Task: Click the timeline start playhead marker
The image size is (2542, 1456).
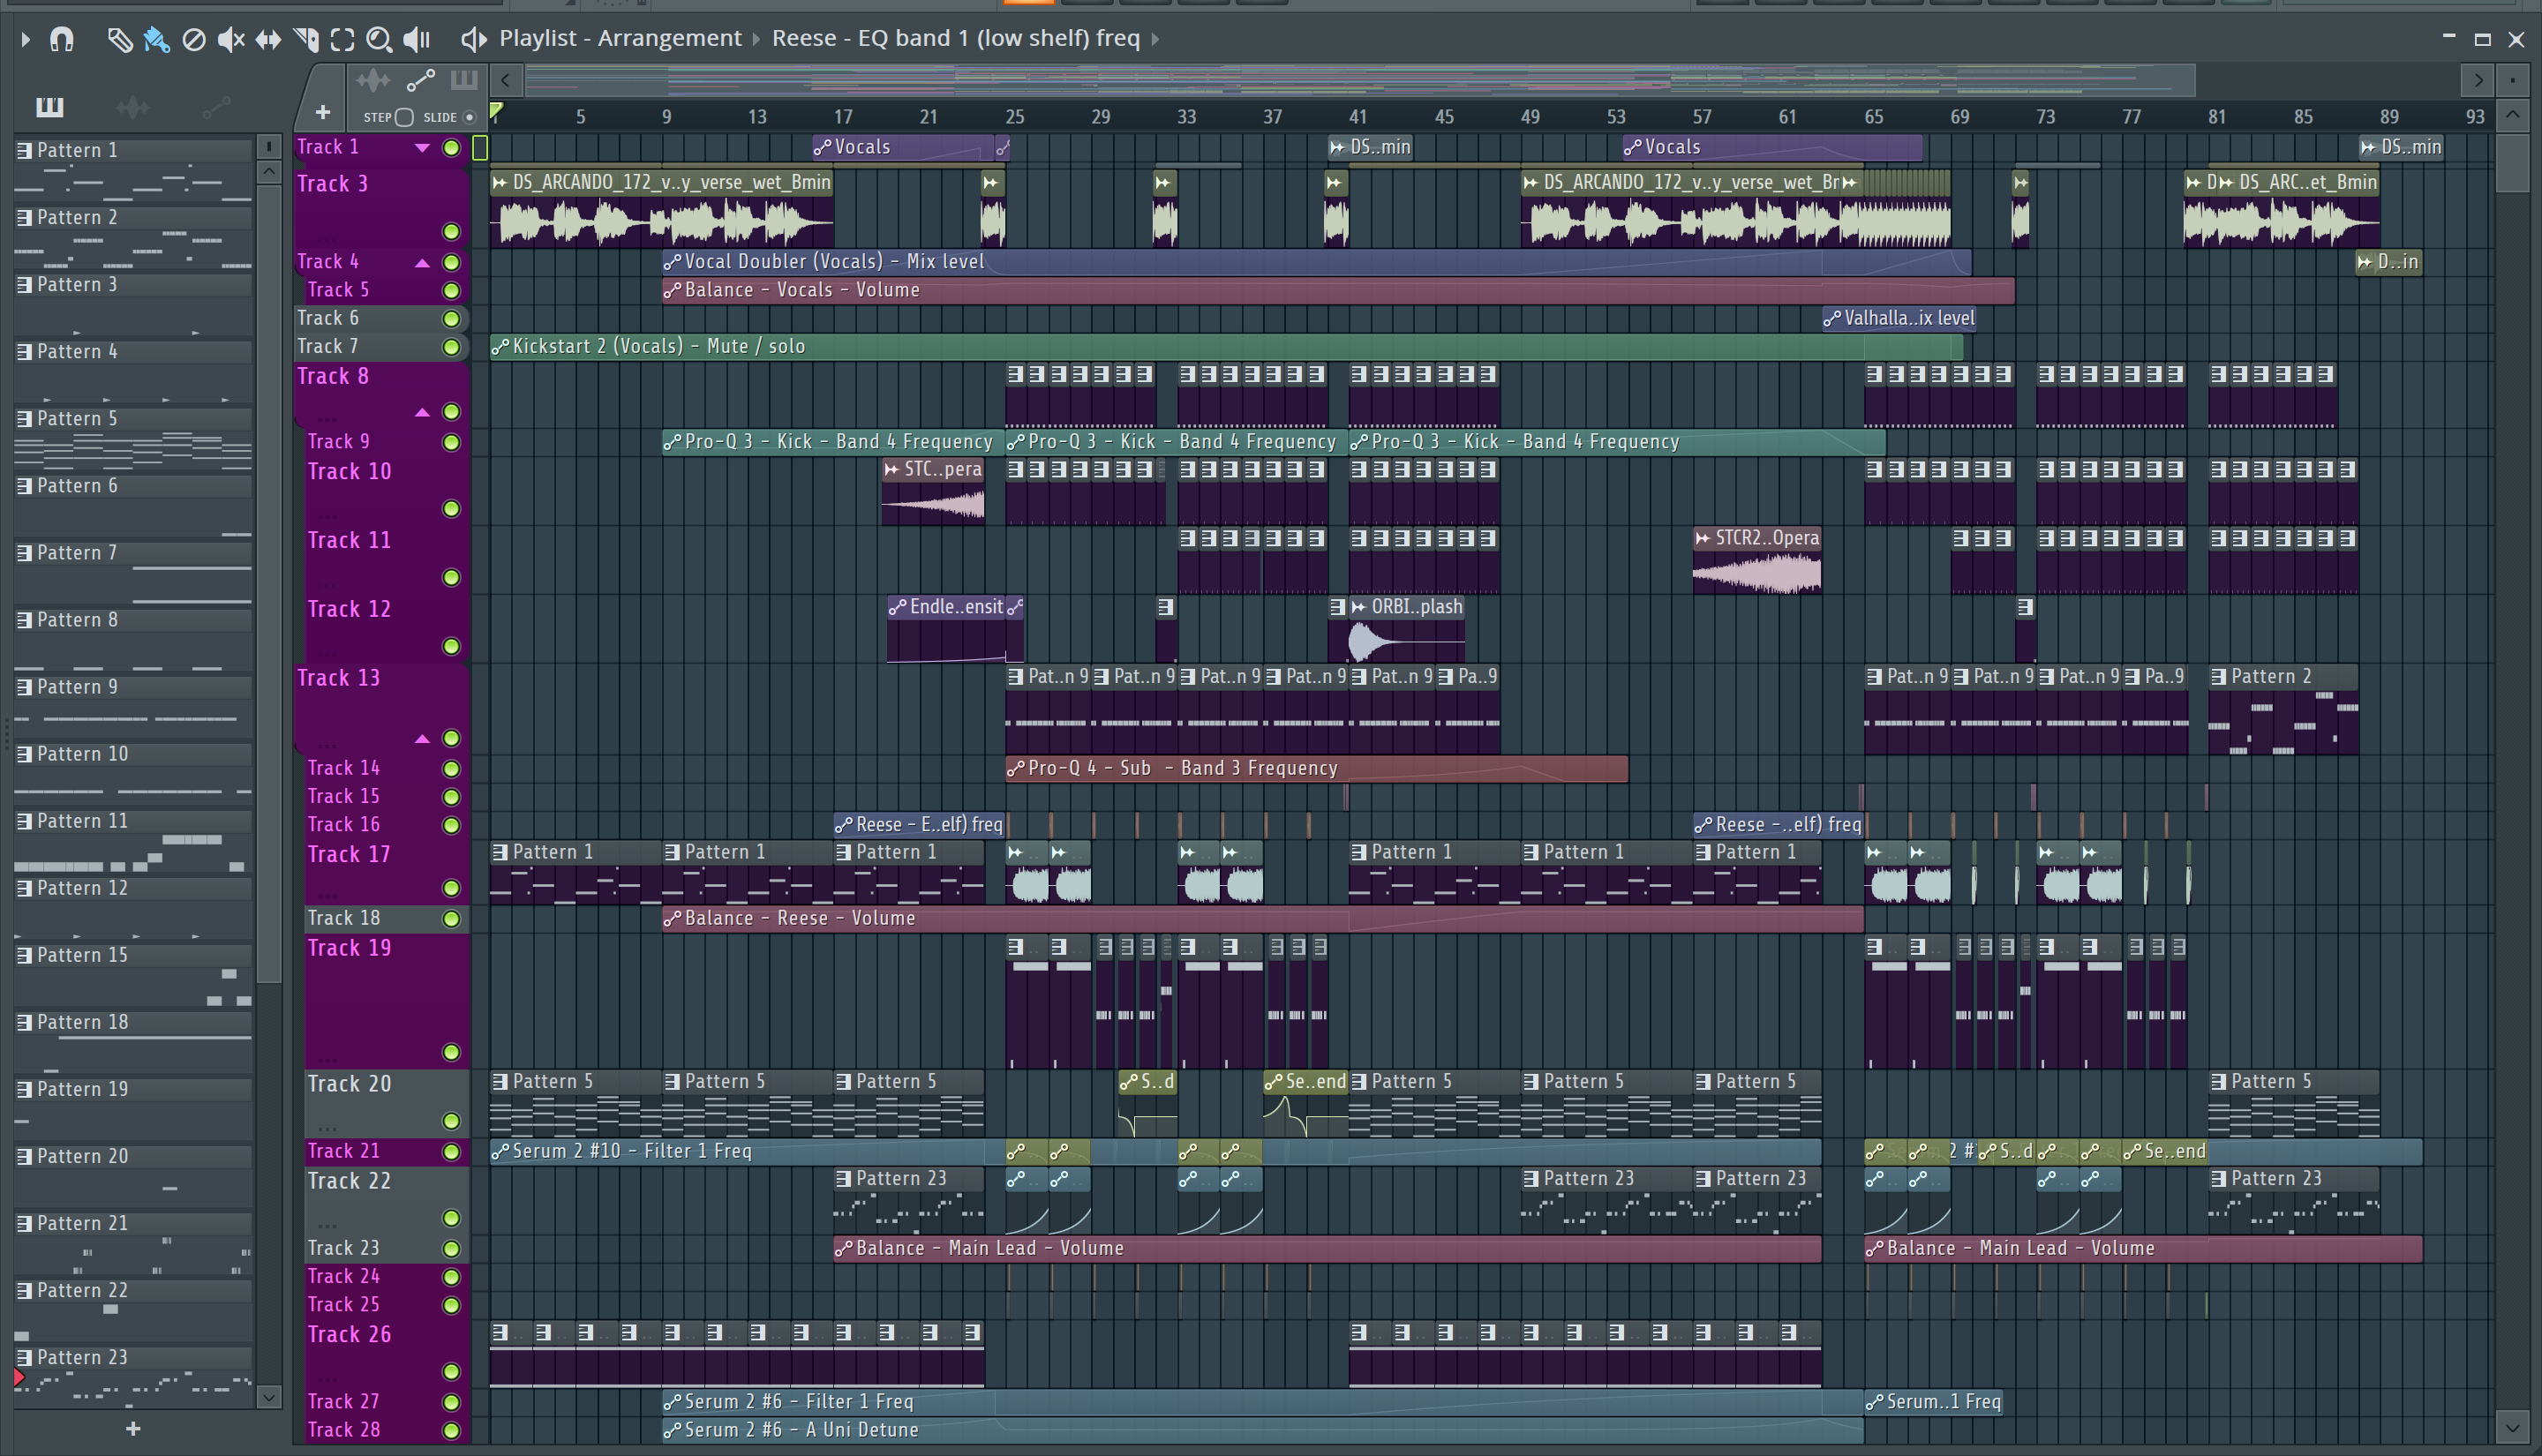Action: coord(496,110)
